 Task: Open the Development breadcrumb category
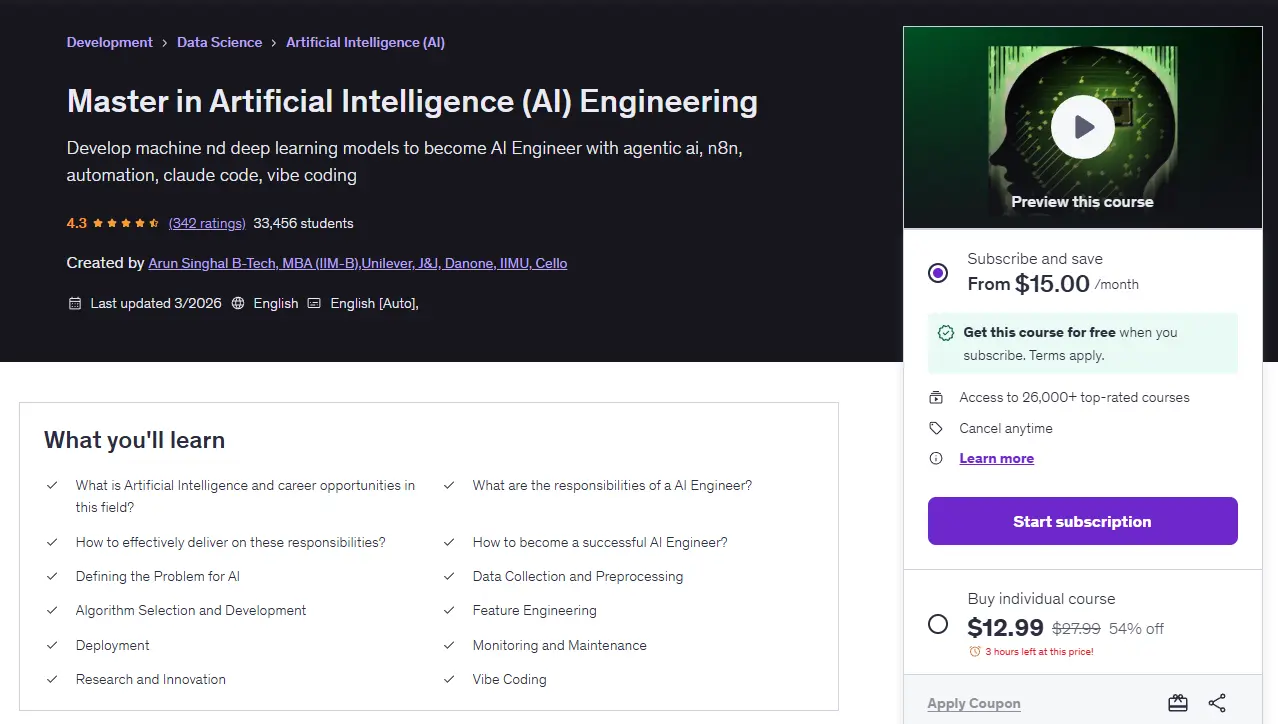[x=110, y=42]
